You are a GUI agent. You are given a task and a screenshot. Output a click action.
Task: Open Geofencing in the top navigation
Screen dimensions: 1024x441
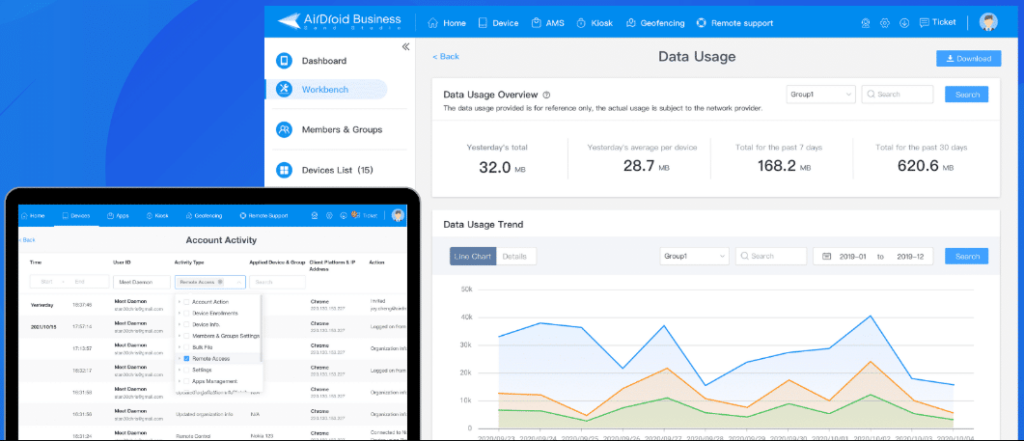(x=655, y=23)
